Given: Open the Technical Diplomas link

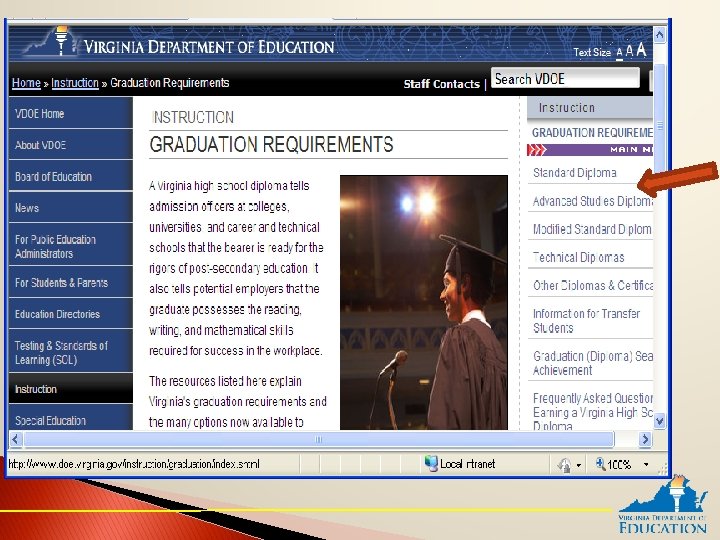Looking at the screenshot, I should coord(579,257).
